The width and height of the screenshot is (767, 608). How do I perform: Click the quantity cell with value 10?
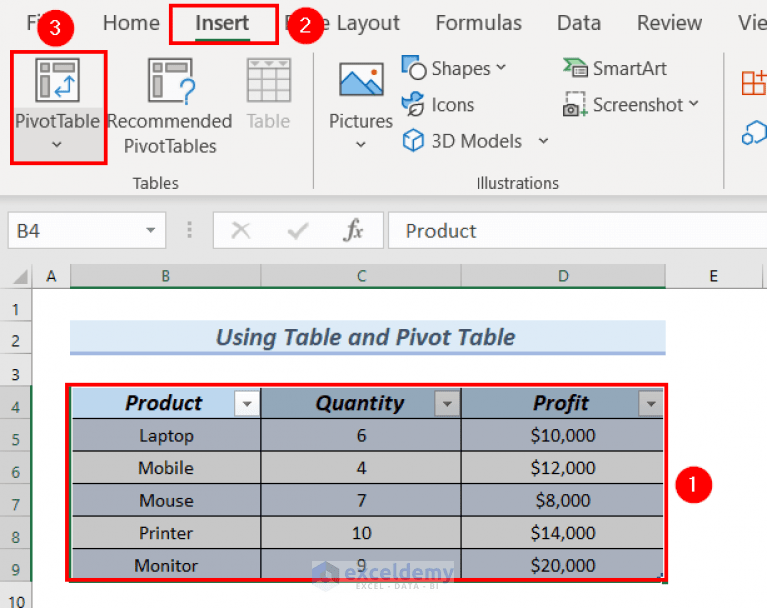(361, 533)
